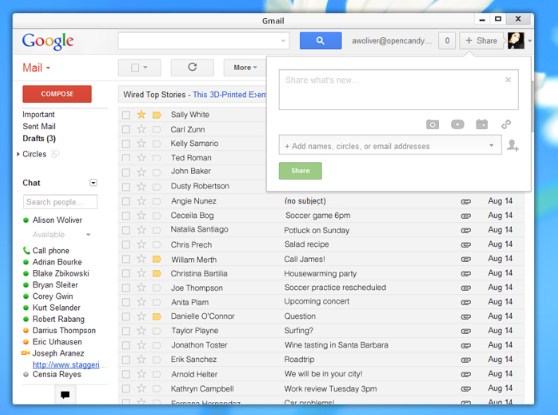Select the Dusty Robertson checkbox
The width and height of the screenshot is (558, 415).
(x=126, y=187)
